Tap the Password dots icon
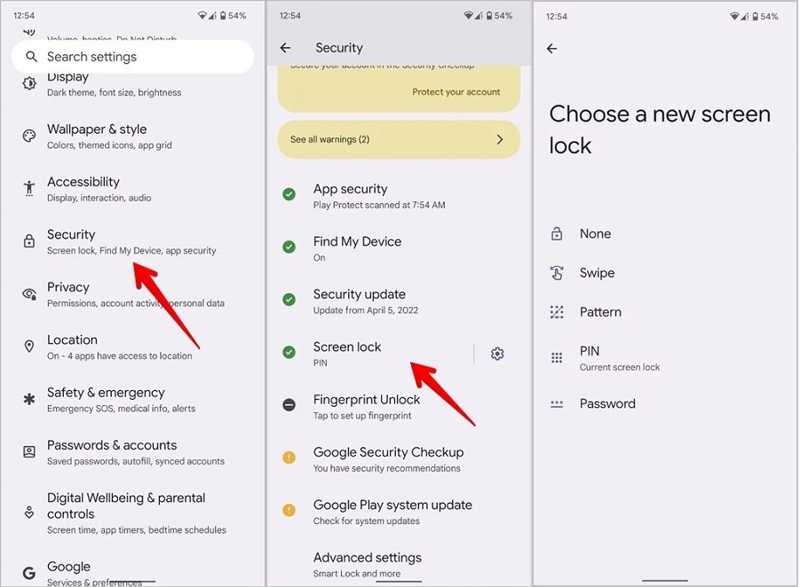 [557, 404]
